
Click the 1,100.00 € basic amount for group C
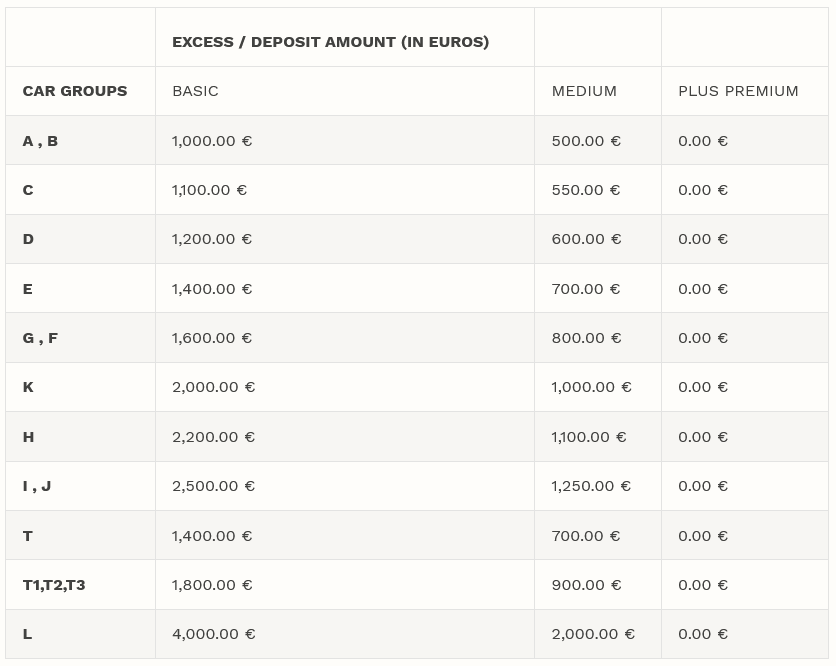(209, 190)
